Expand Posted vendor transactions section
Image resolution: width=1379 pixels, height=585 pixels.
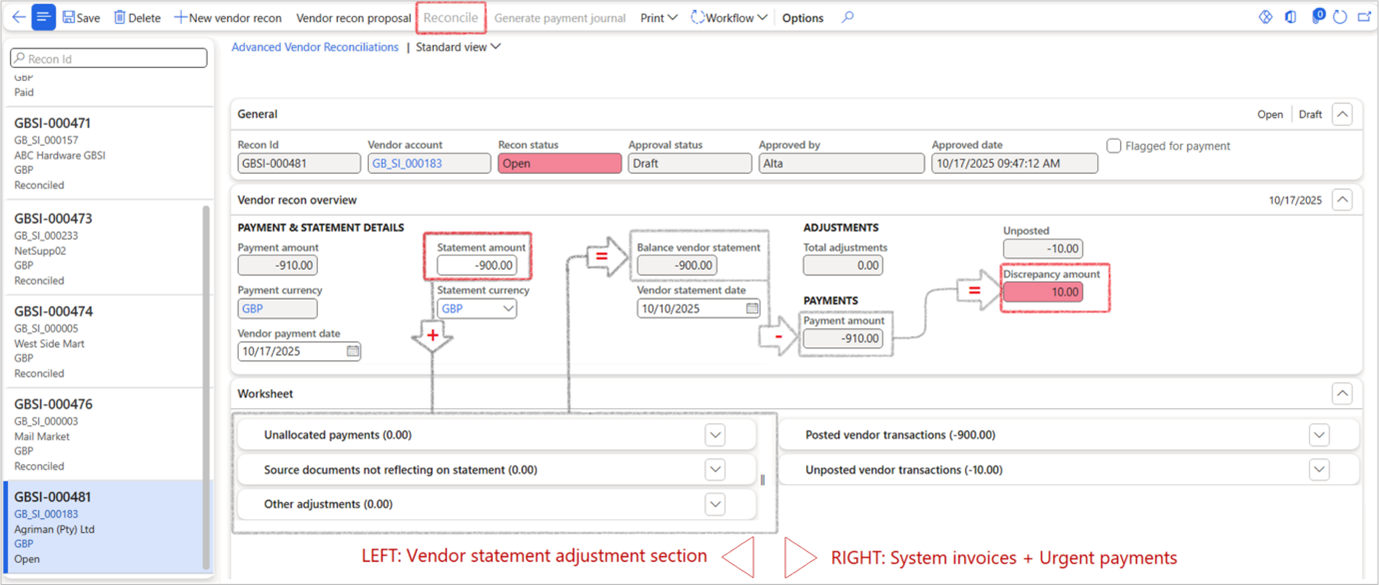(1319, 435)
